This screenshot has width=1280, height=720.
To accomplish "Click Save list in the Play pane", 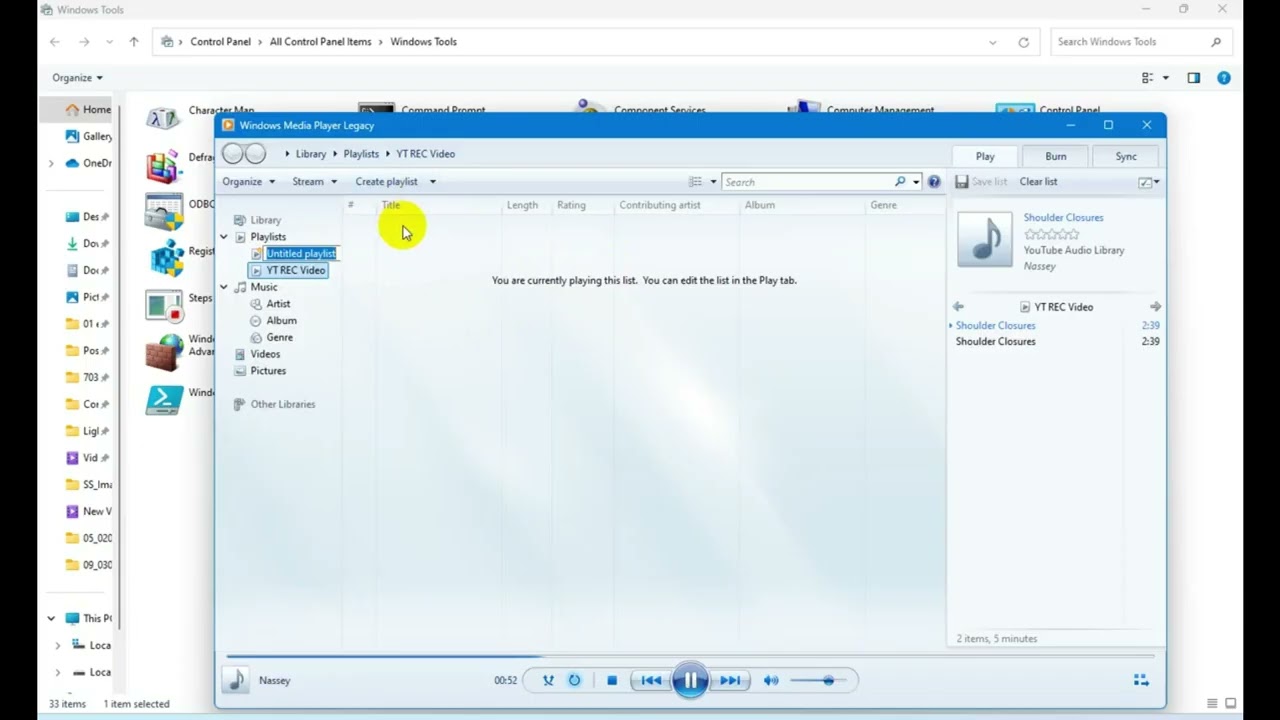I will click(x=981, y=182).
